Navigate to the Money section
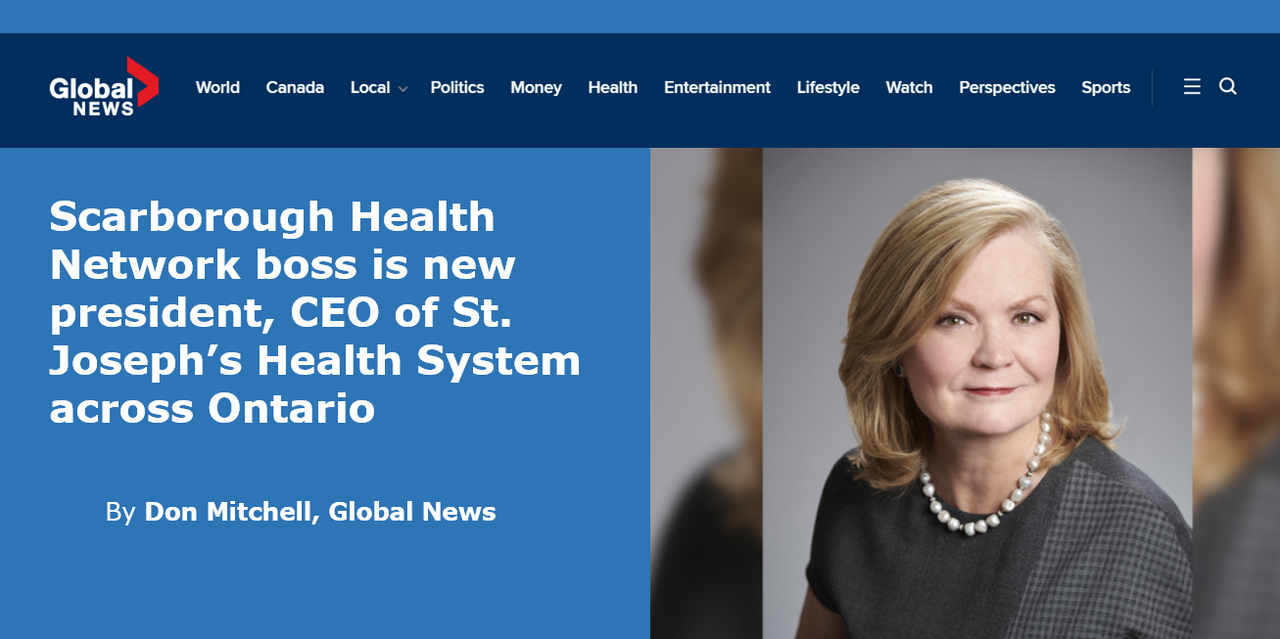The height and width of the screenshot is (639, 1280). (536, 88)
